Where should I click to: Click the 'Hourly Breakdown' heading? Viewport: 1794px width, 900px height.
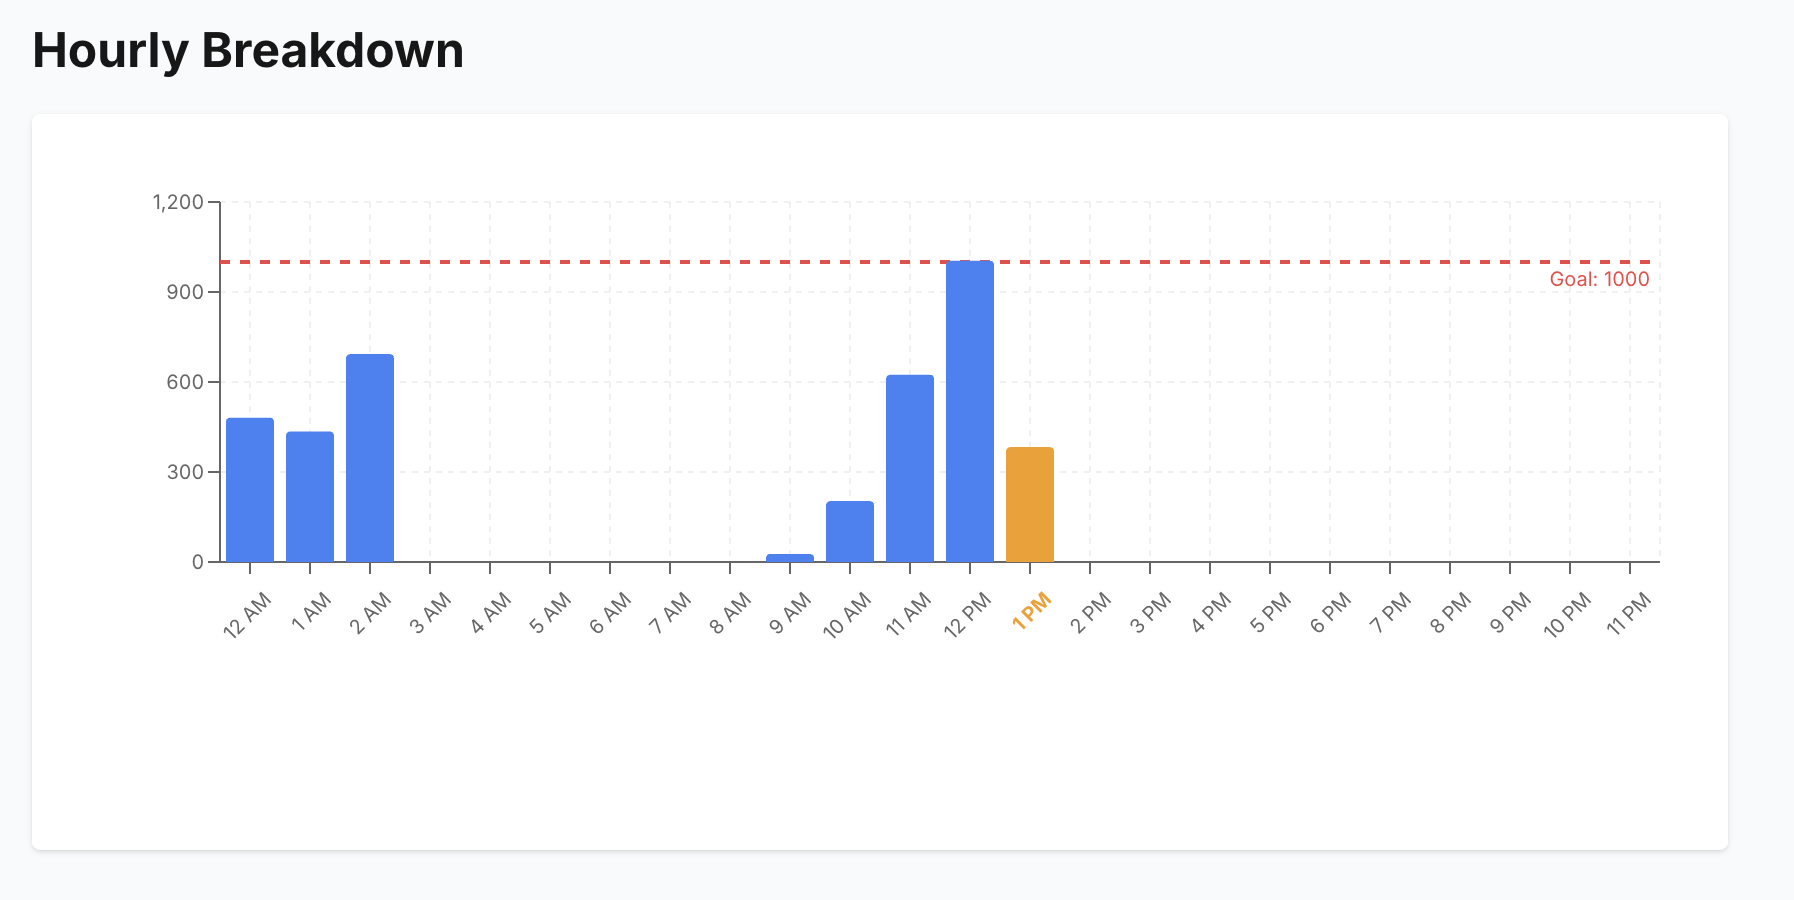248,50
